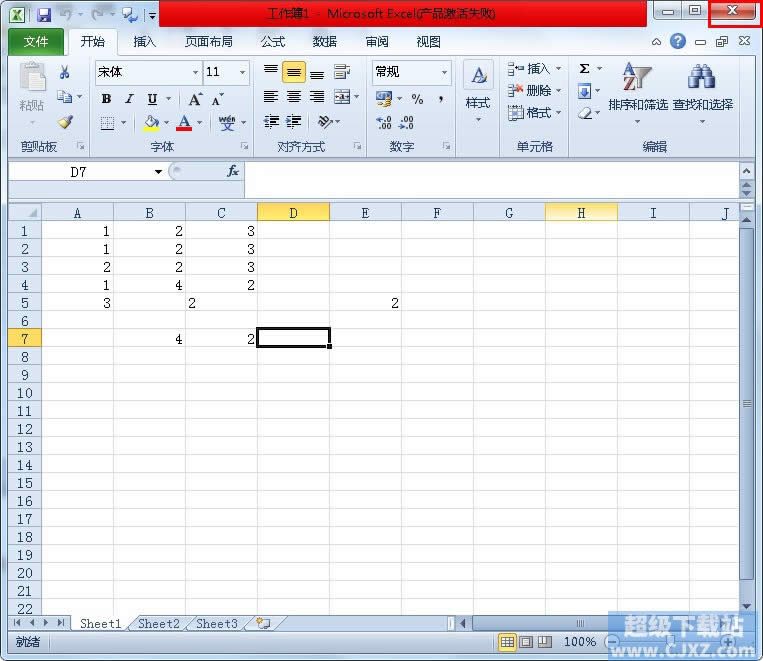Open the 格式 format cells dropdown

[x=534, y=113]
